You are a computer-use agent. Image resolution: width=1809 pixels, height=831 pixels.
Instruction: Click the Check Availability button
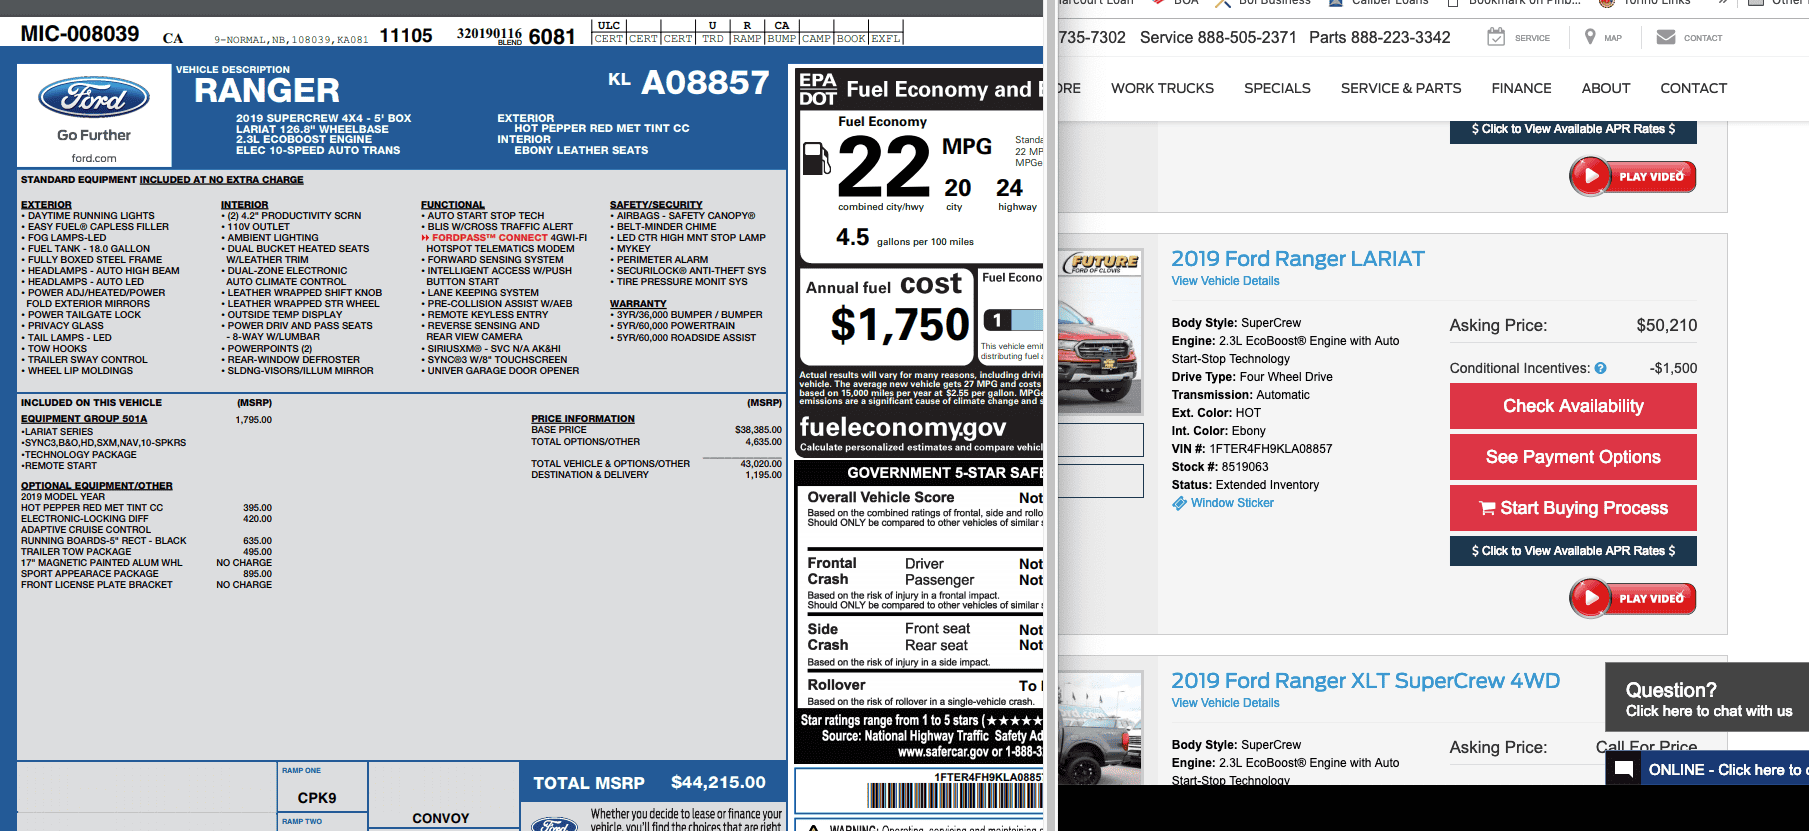(1573, 406)
